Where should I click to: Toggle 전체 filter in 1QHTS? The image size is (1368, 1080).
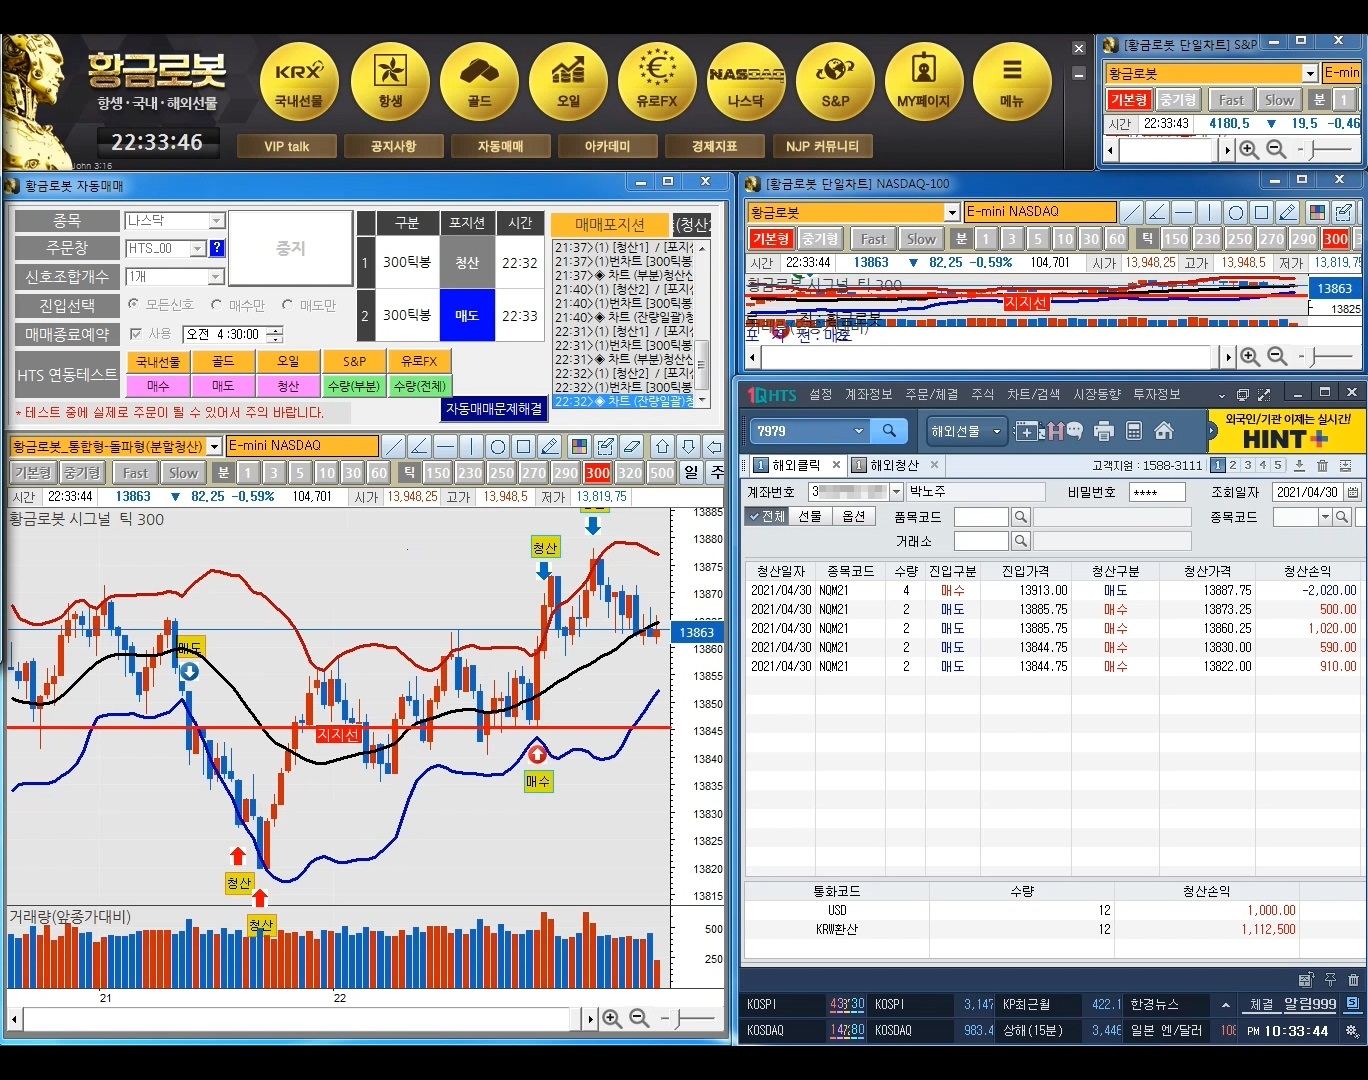coord(767,516)
